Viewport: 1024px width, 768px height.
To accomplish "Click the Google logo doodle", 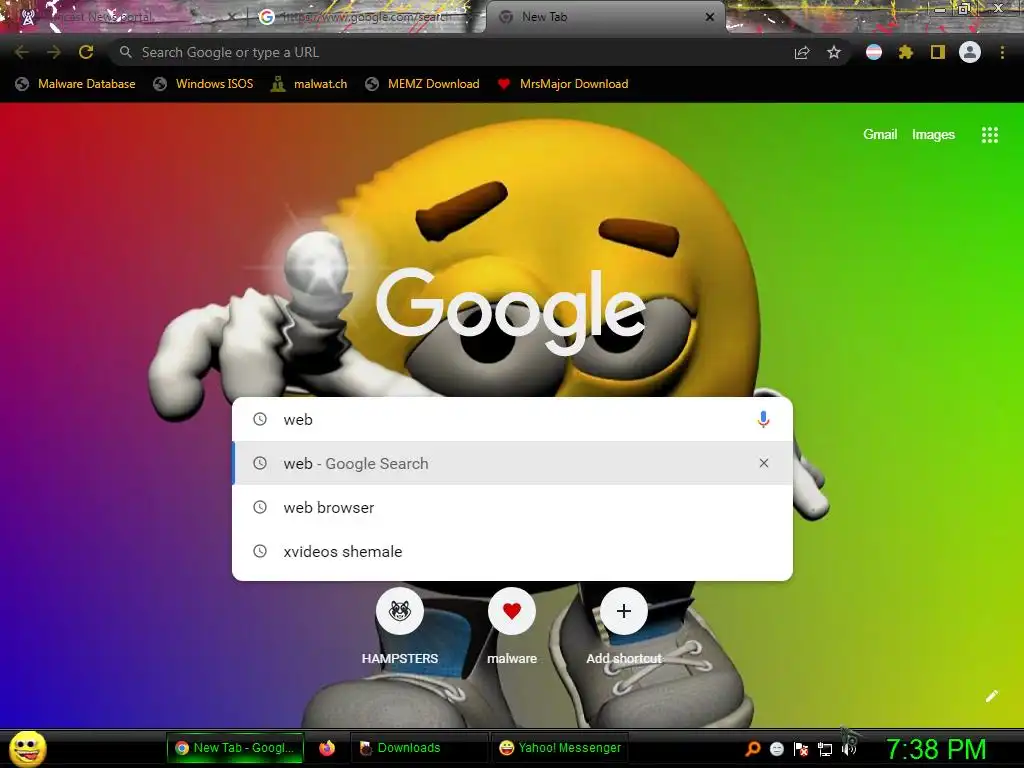I will (x=511, y=312).
